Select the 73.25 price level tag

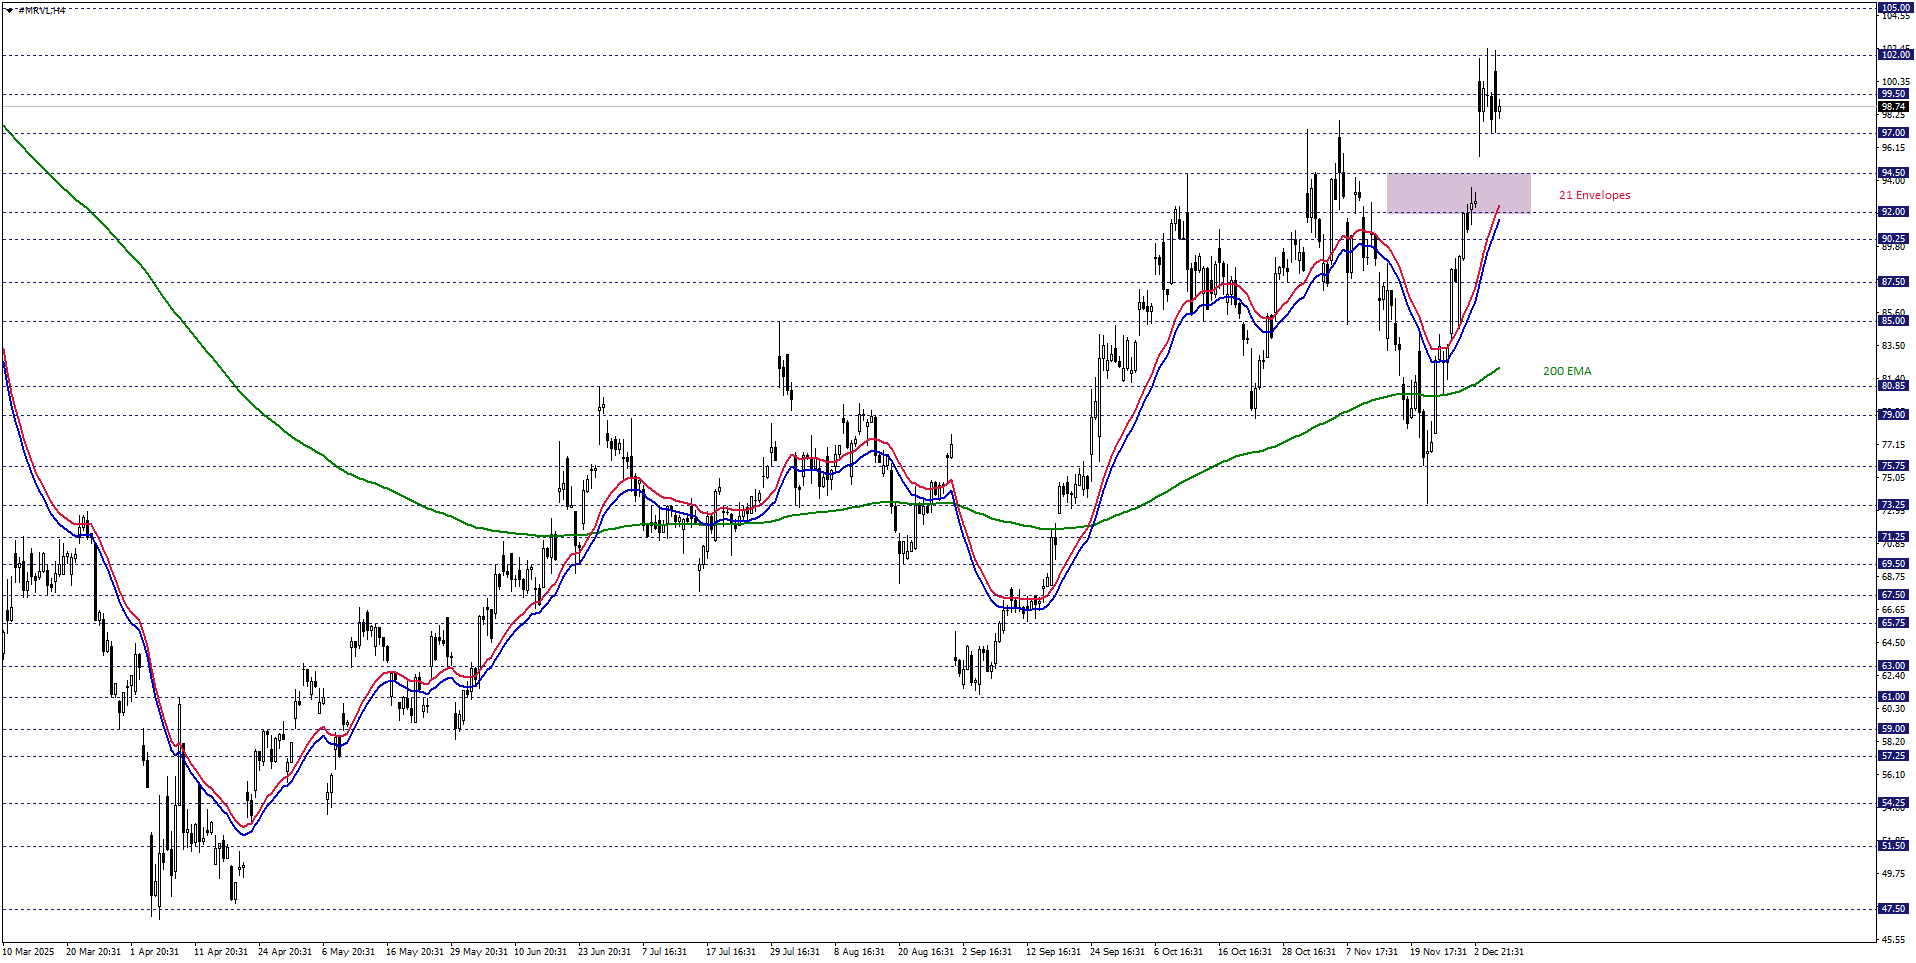pyautogui.click(x=1893, y=505)
